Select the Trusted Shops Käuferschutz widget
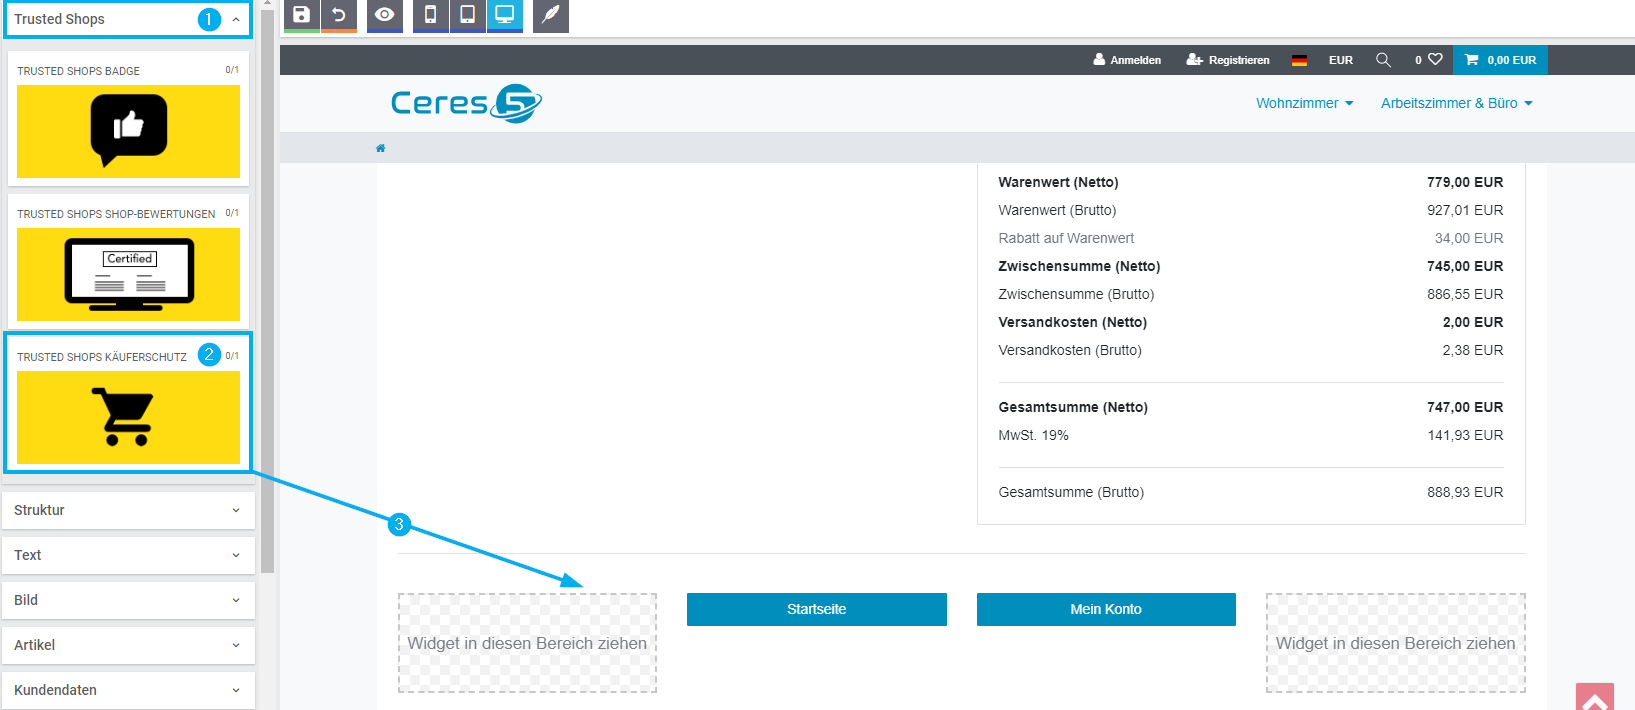Viewport: 1635px width, 710px height. (128, 404)
